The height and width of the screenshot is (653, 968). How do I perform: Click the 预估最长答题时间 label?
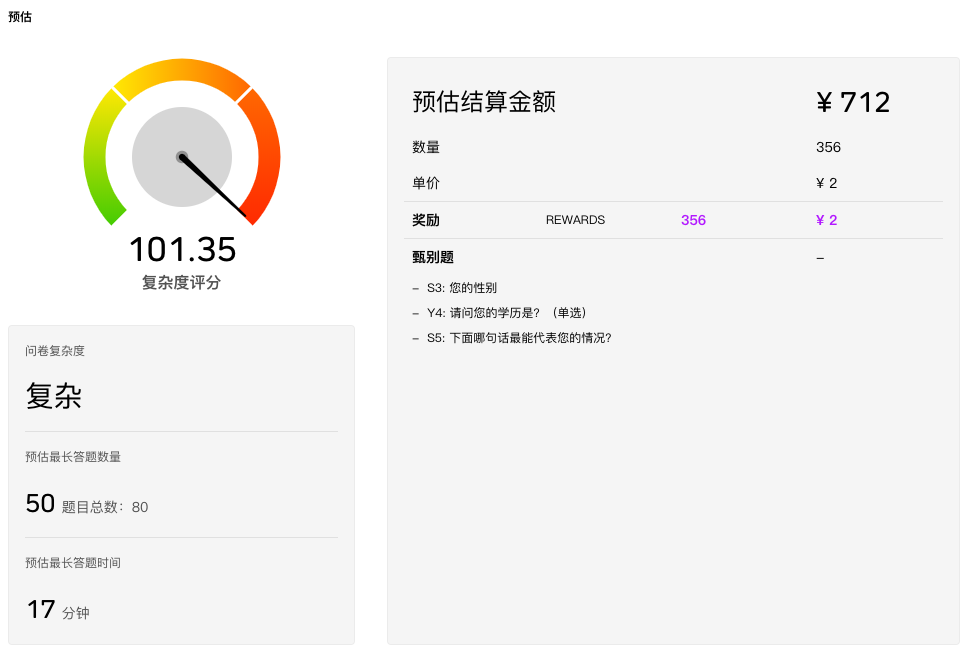click(x=73, y=563)
